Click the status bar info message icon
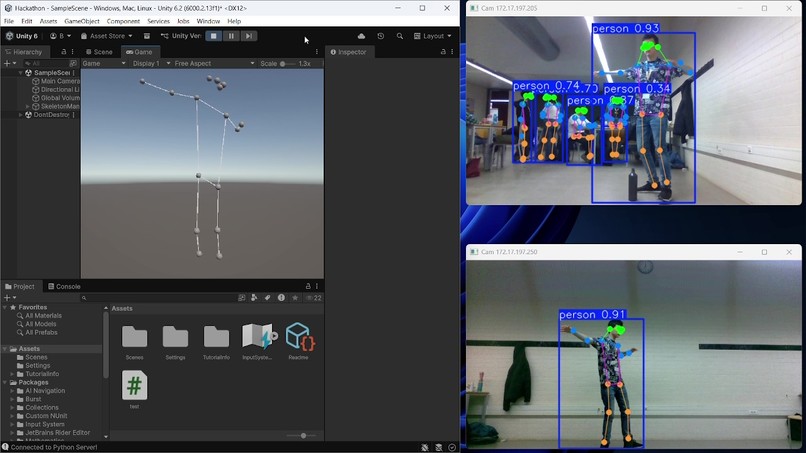Image resolution: width=806 pixels, height=453 pixels. coord(5,447)
